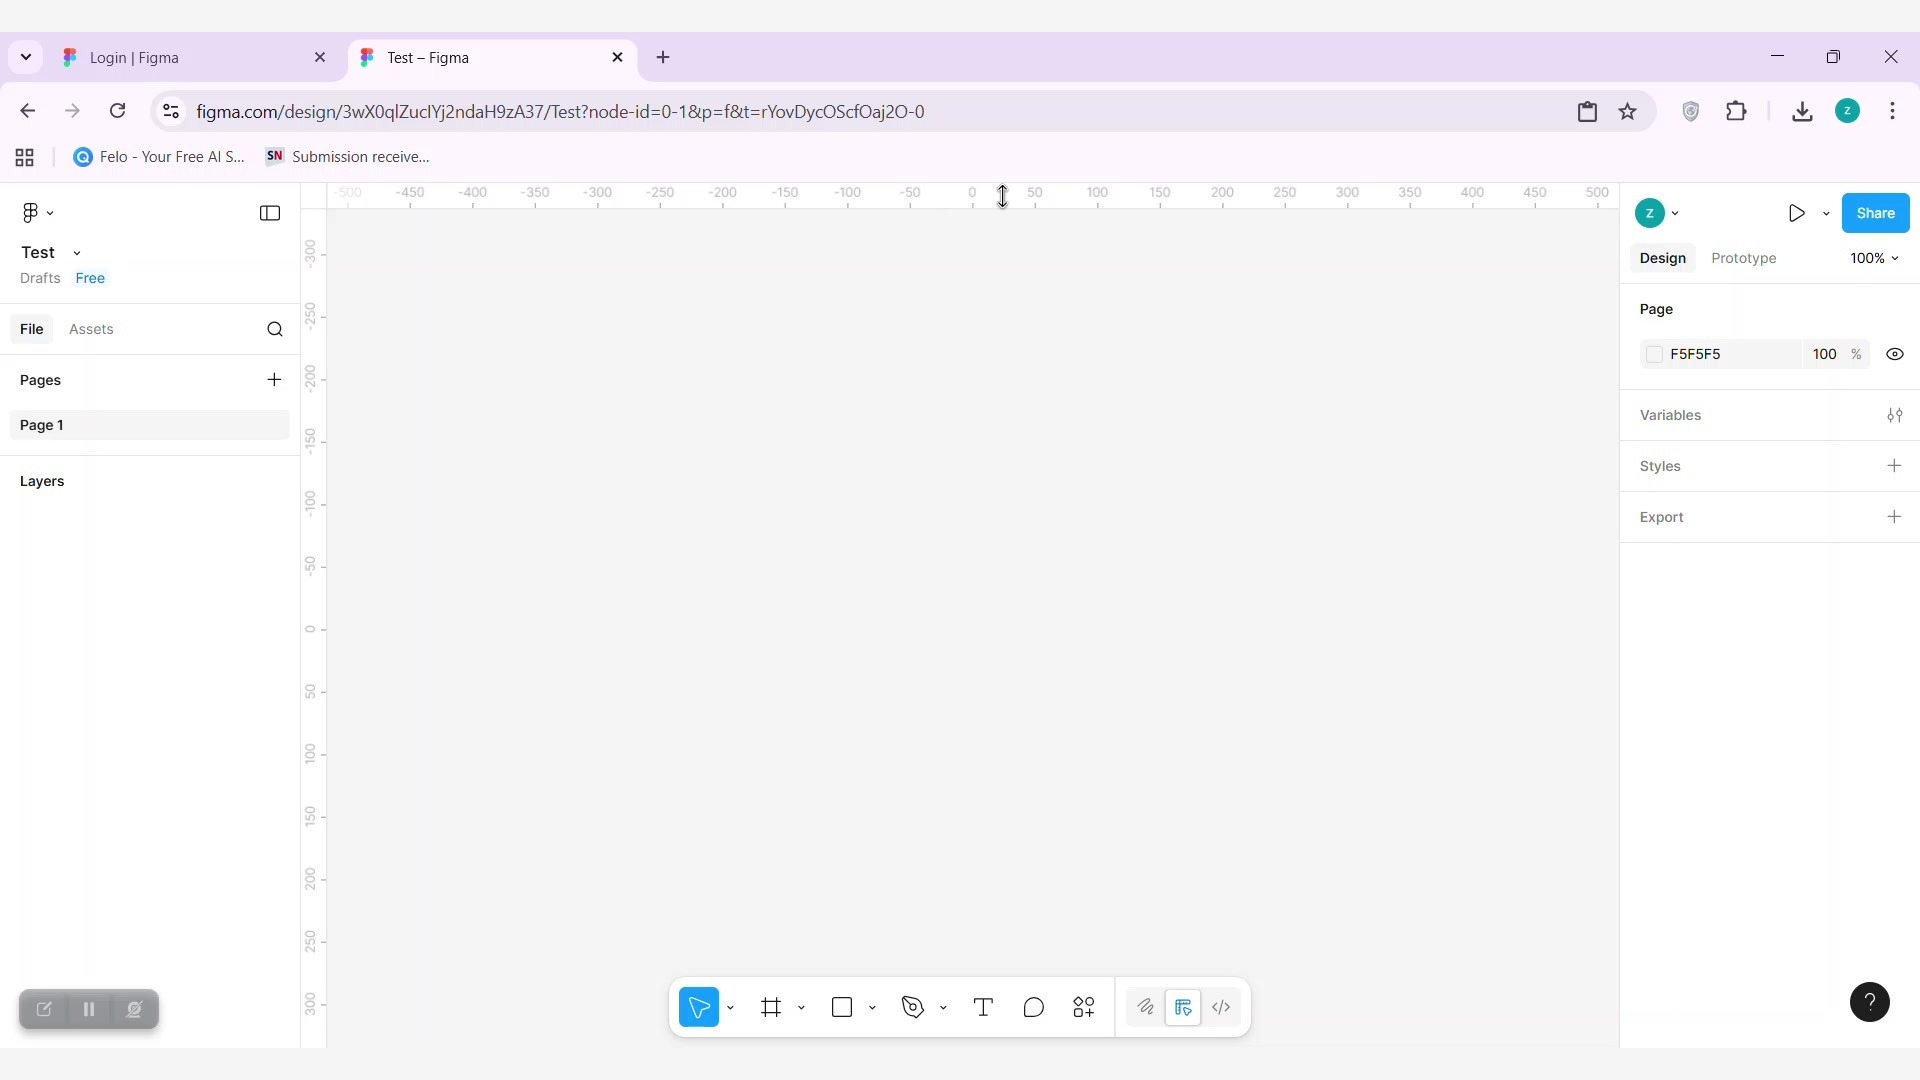This screenshot has height=1080, width=1920.
Task: Click the Drafts location link
Action: pos(40,278)
